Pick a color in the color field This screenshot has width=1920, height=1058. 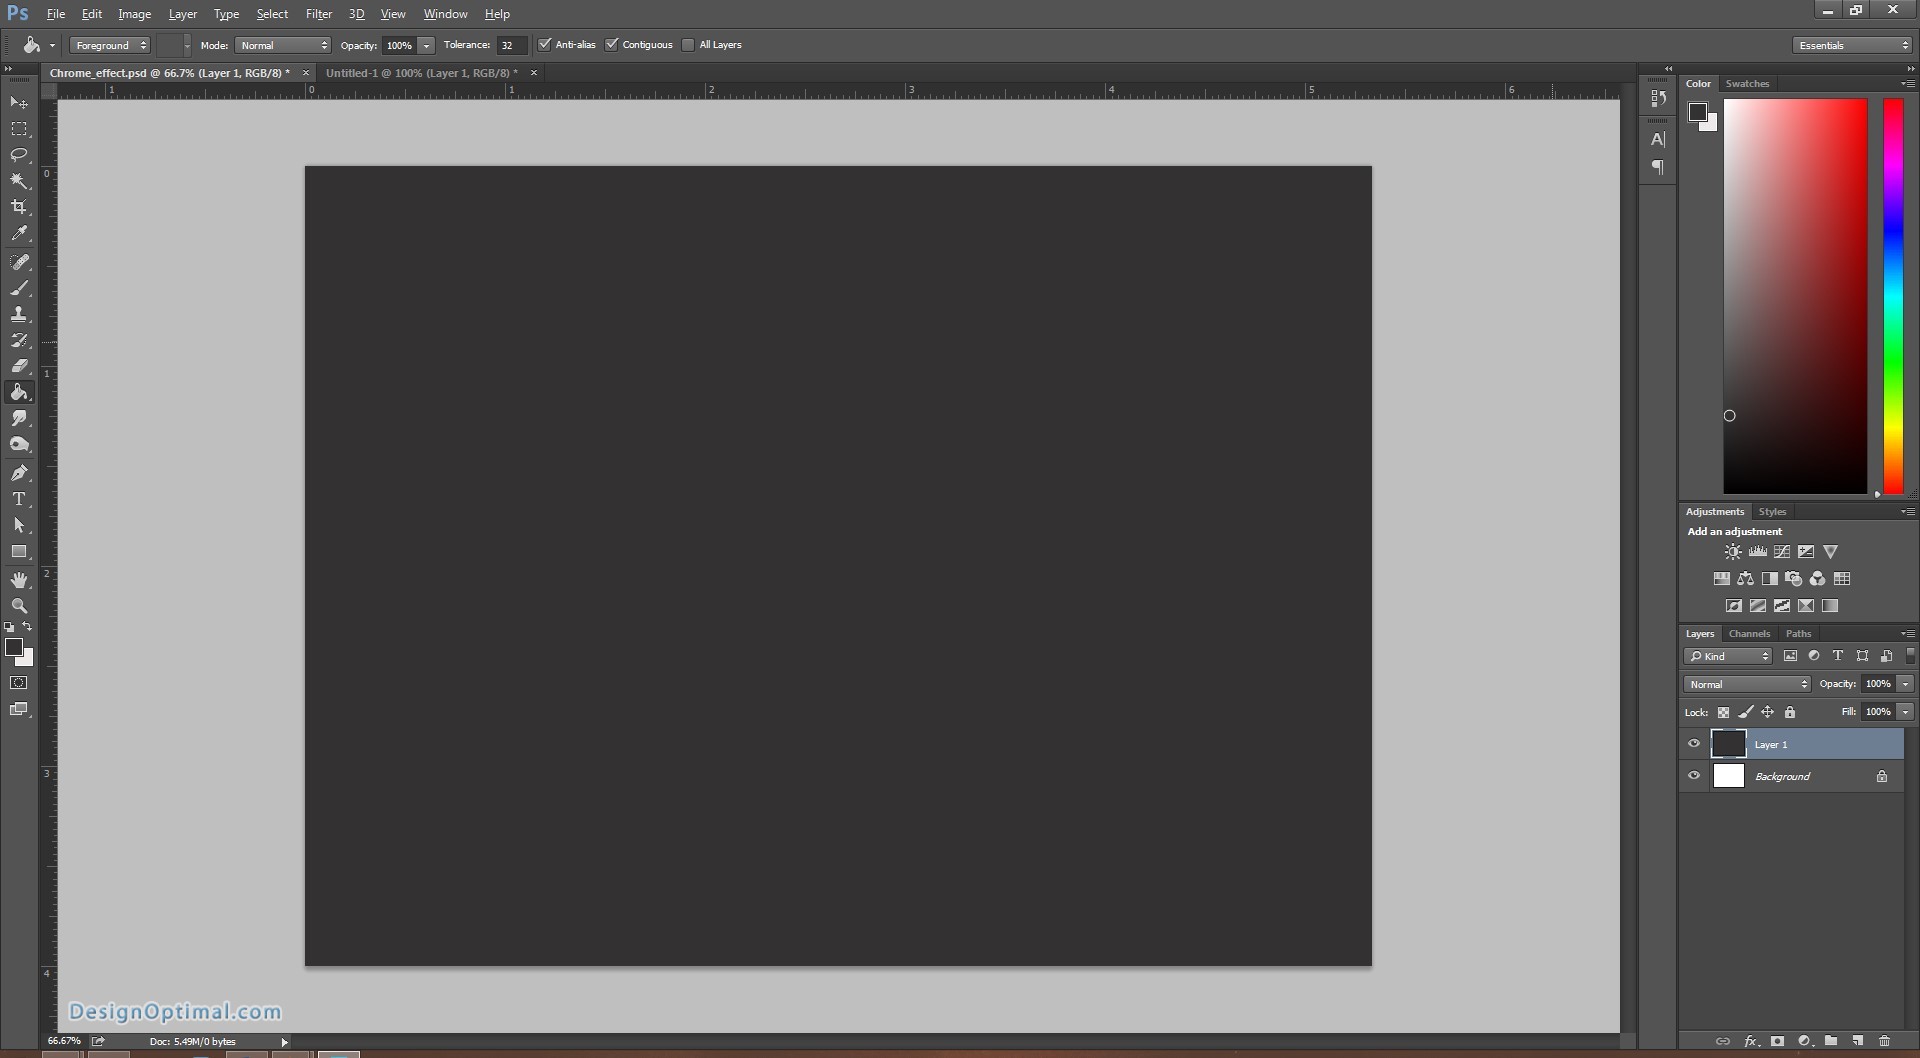[1795, 296]
